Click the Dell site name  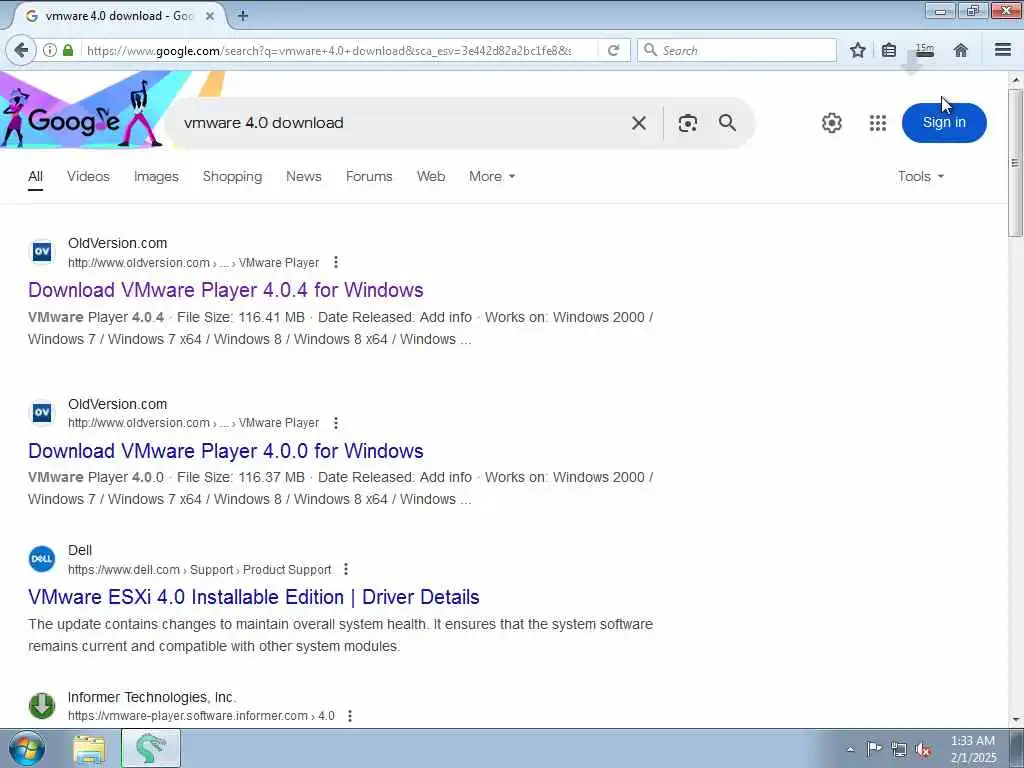[x=80, y=551]
